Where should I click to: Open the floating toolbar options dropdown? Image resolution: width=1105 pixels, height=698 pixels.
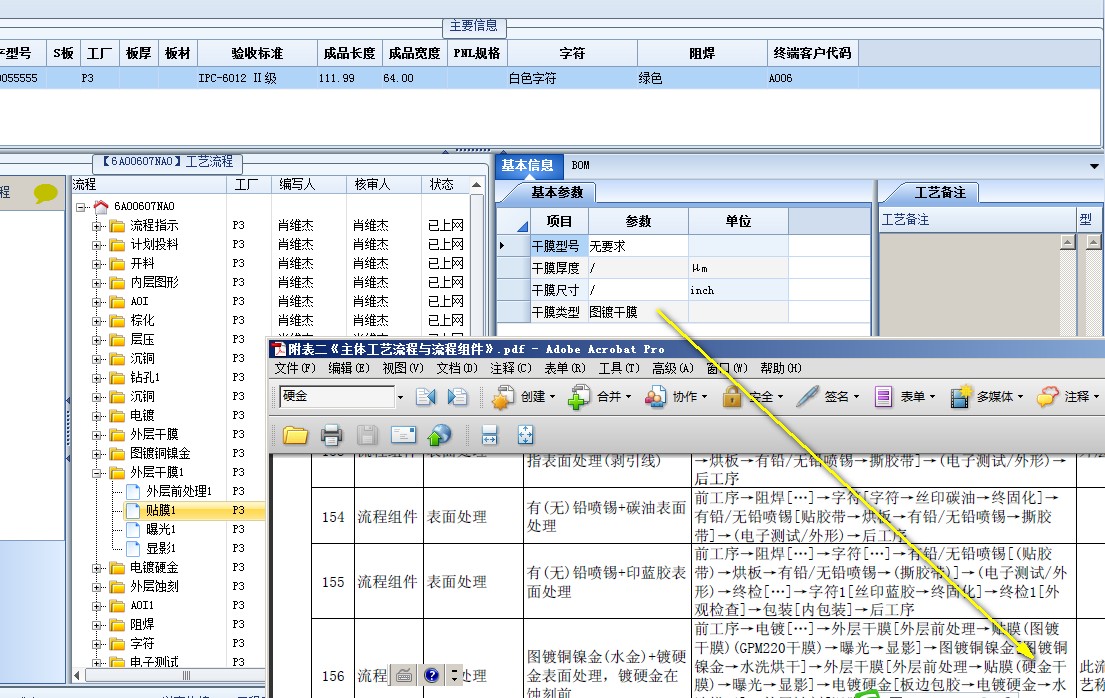coord(455,675)
